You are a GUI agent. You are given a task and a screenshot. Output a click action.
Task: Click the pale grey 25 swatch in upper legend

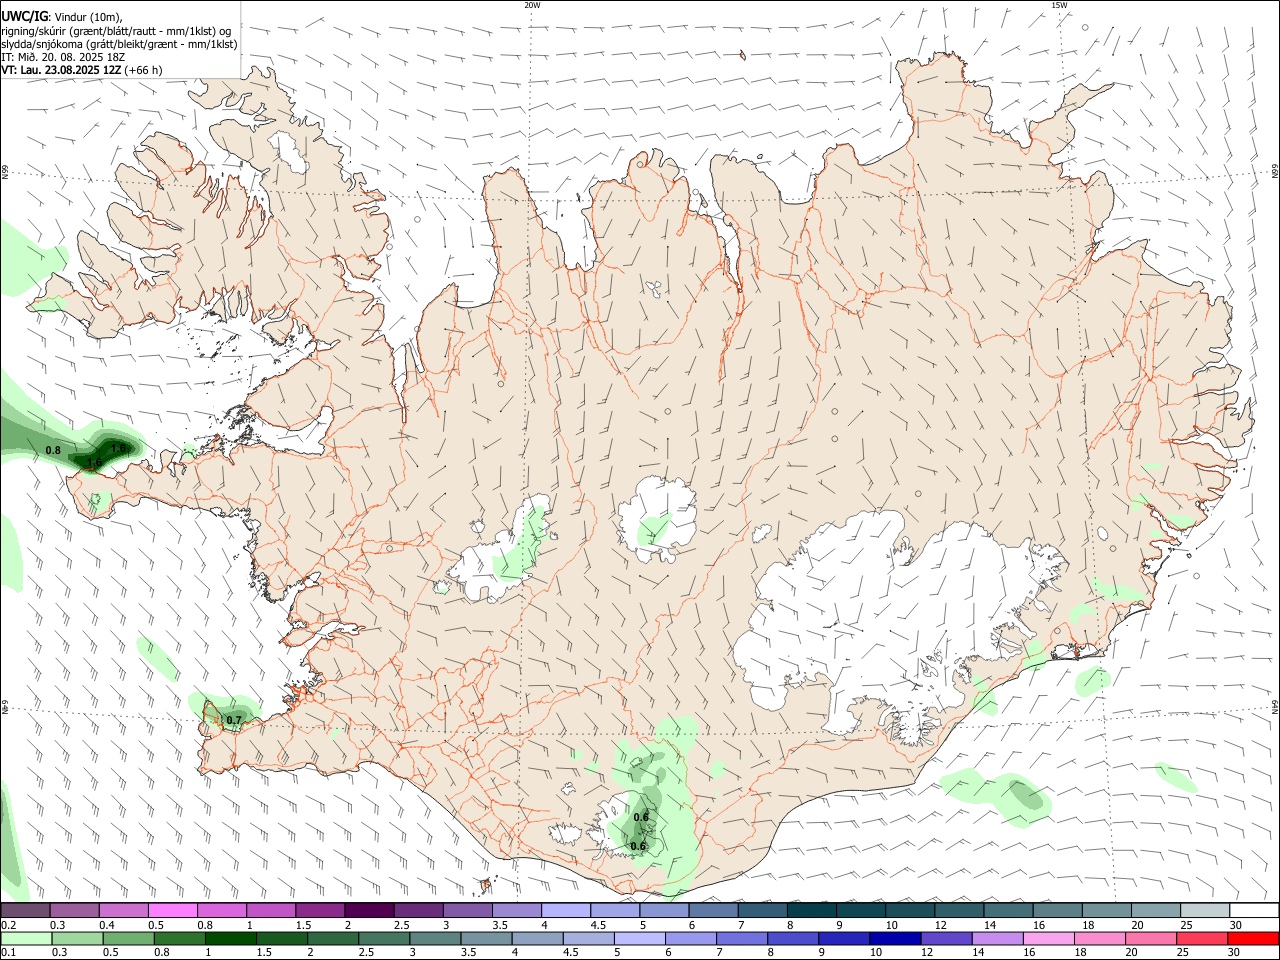(x=1205, y=910)
